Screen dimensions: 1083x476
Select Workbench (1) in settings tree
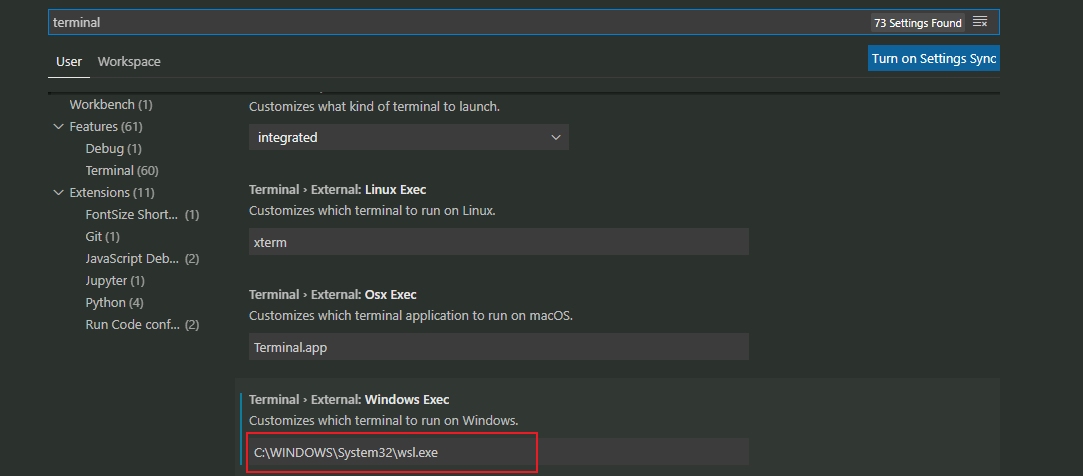click(x=111, y=105)
